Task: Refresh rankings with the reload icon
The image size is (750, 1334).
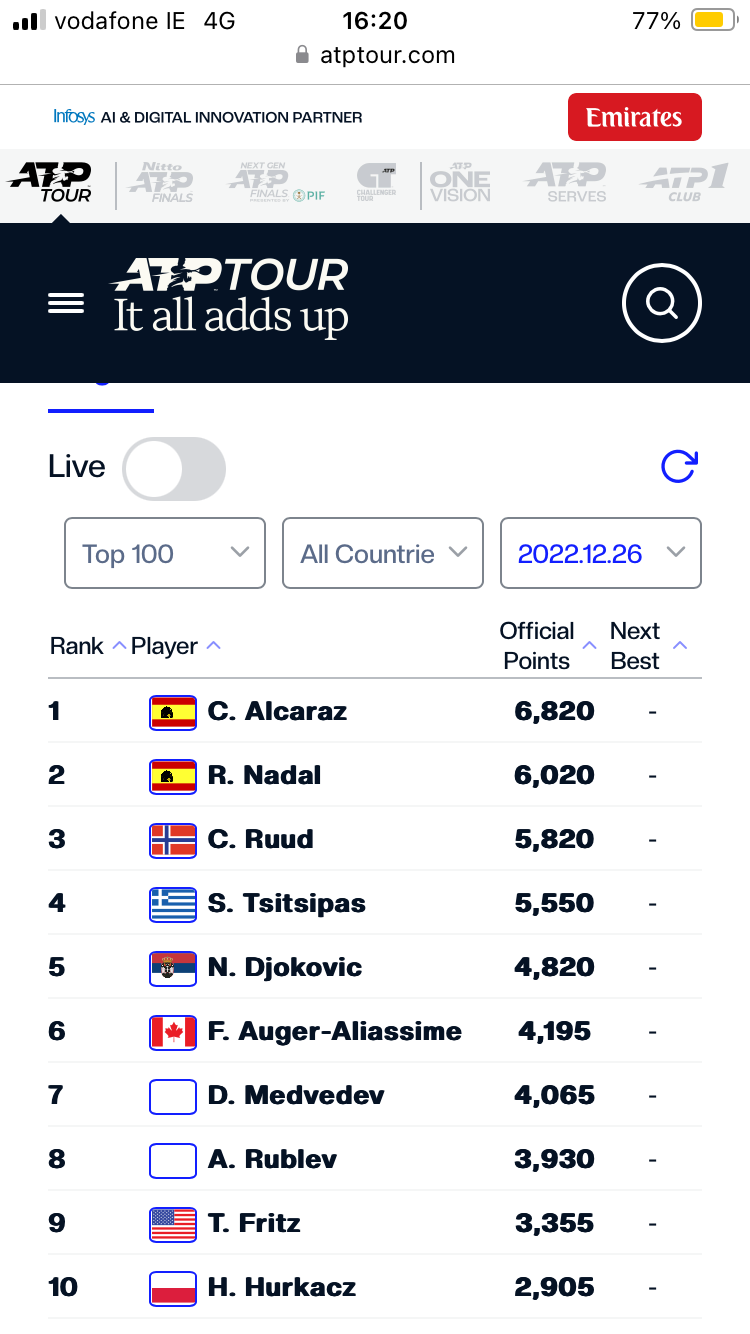Action: pyautogui.click(x=679, y=466)
